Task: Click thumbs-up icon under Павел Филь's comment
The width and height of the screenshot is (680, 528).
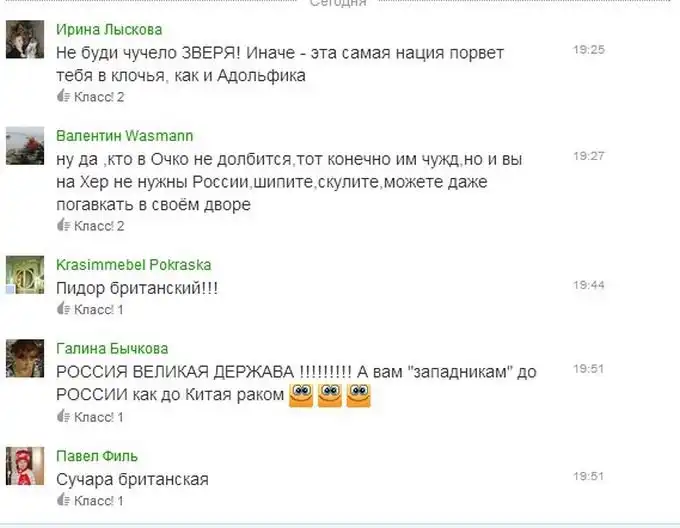Action: coord(63,500)
